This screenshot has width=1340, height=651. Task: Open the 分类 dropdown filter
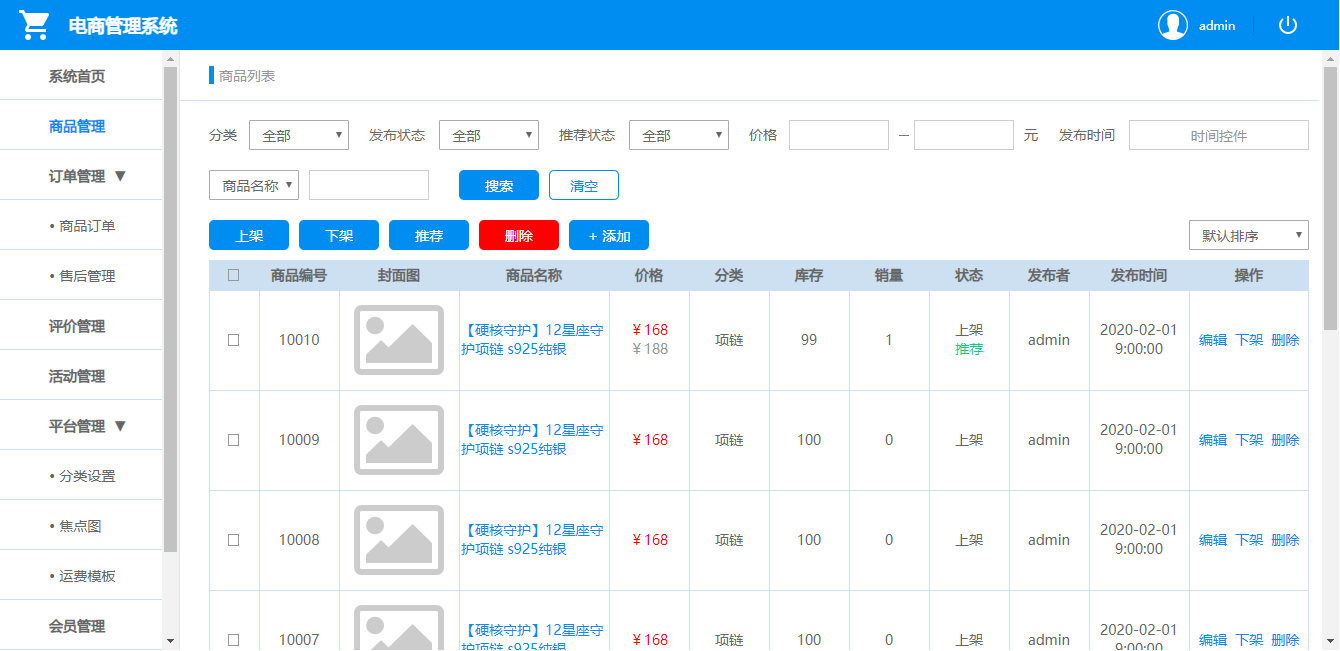[x=299, y=135]
